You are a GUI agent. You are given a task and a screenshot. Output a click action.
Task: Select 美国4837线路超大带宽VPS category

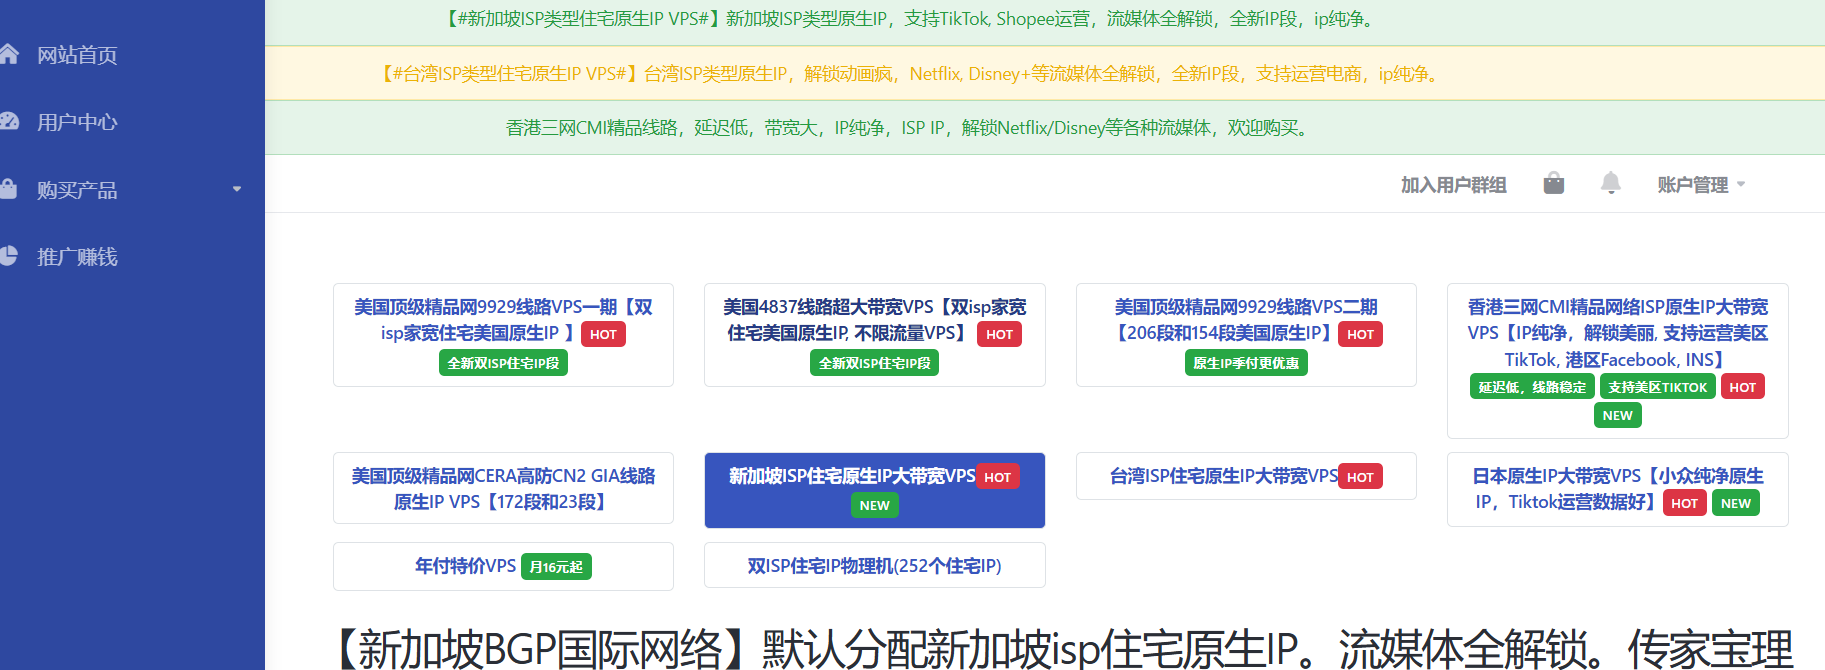pyautogui.click(x=874, y=320)
